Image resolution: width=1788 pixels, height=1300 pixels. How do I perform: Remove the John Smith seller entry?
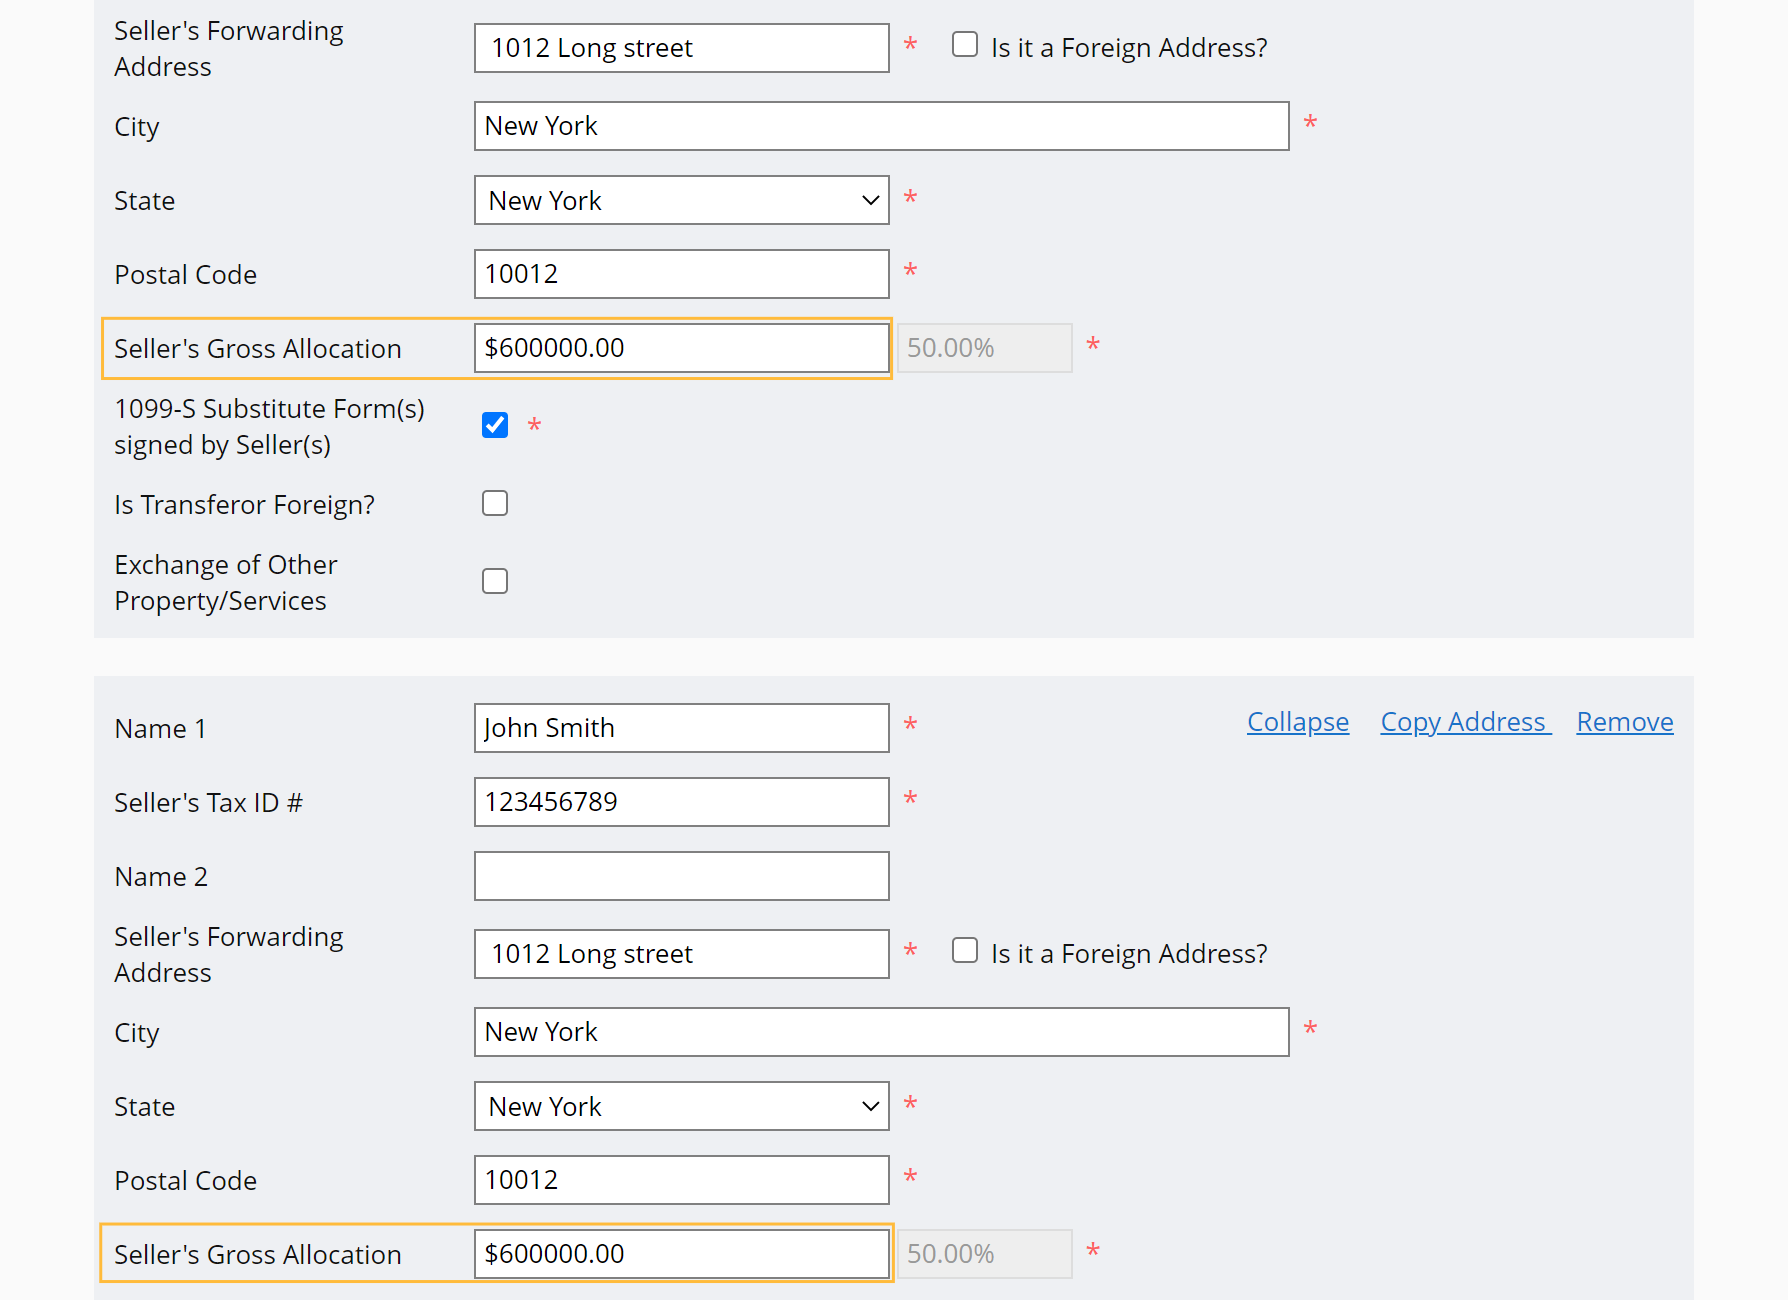pos(1624,722)
